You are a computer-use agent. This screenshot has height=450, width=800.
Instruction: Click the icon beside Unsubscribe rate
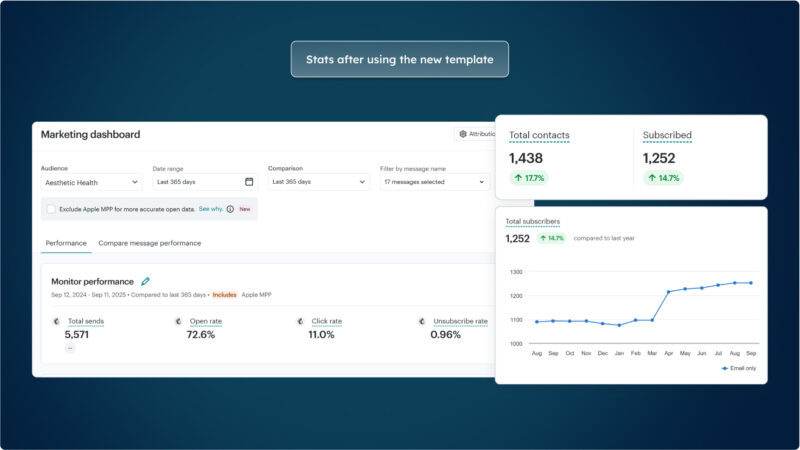pyautogui.click(x=422, y=321)
